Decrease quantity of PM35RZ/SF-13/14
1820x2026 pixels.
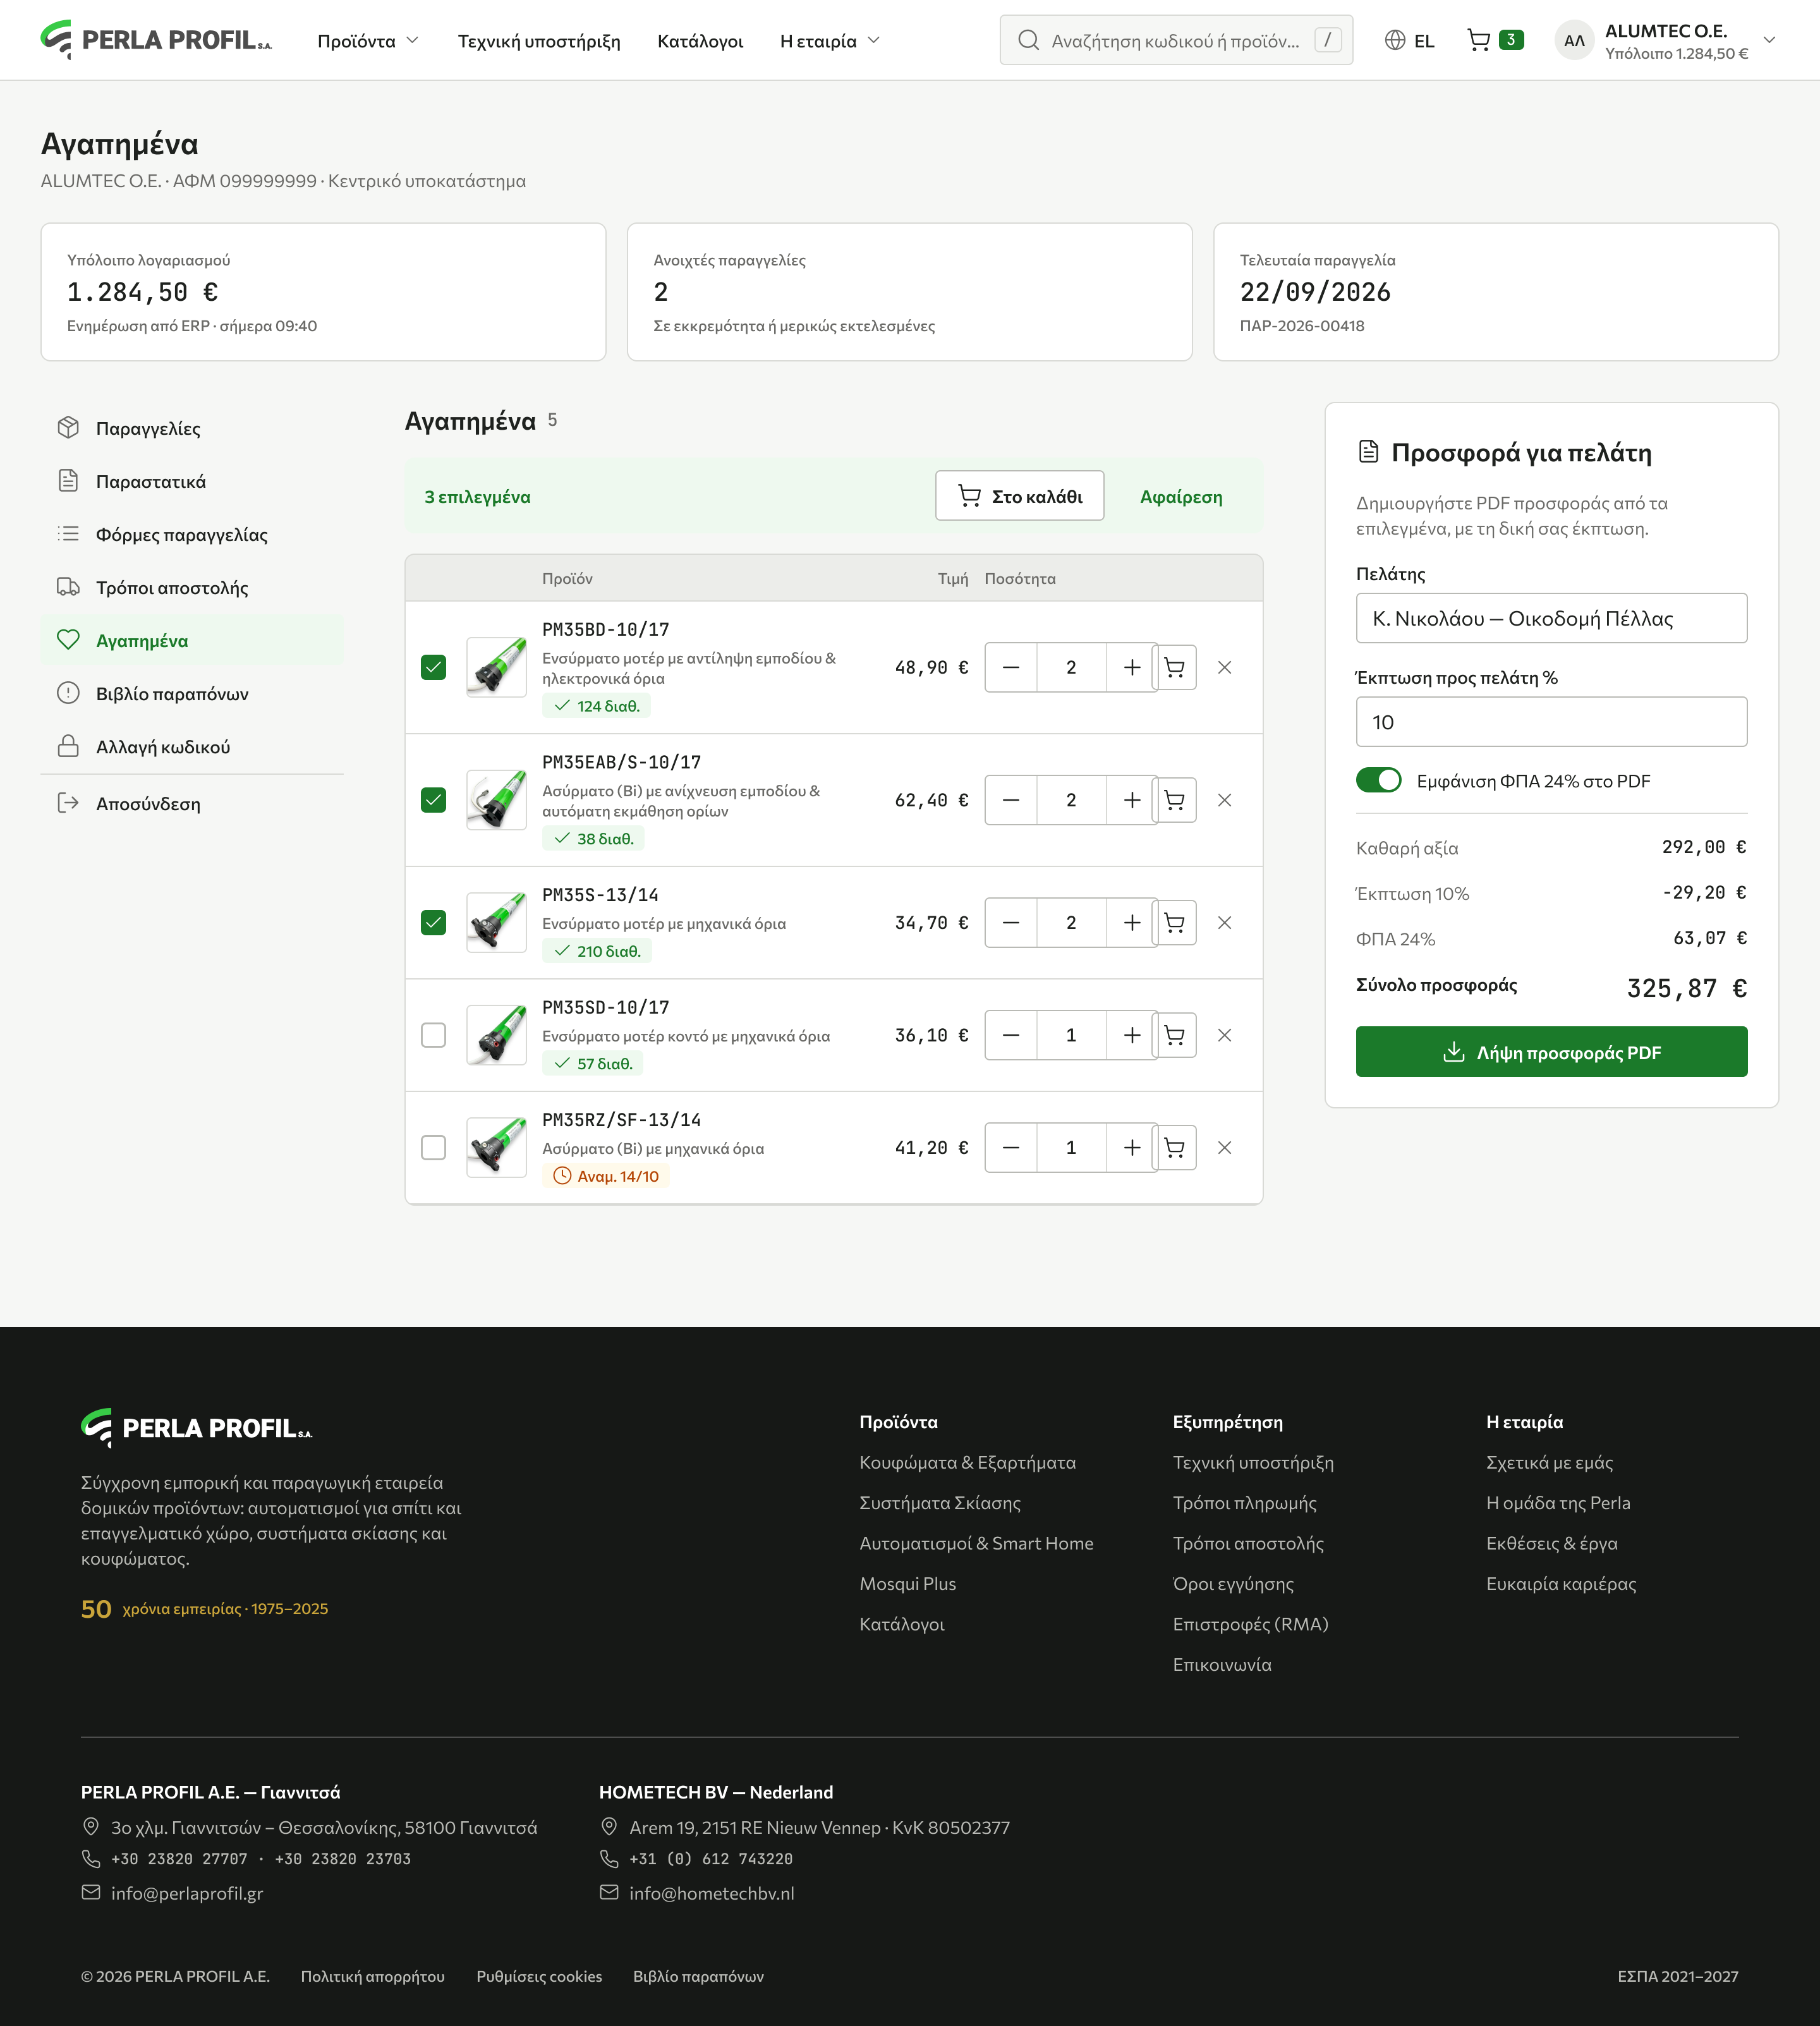click(1011, 1147)
